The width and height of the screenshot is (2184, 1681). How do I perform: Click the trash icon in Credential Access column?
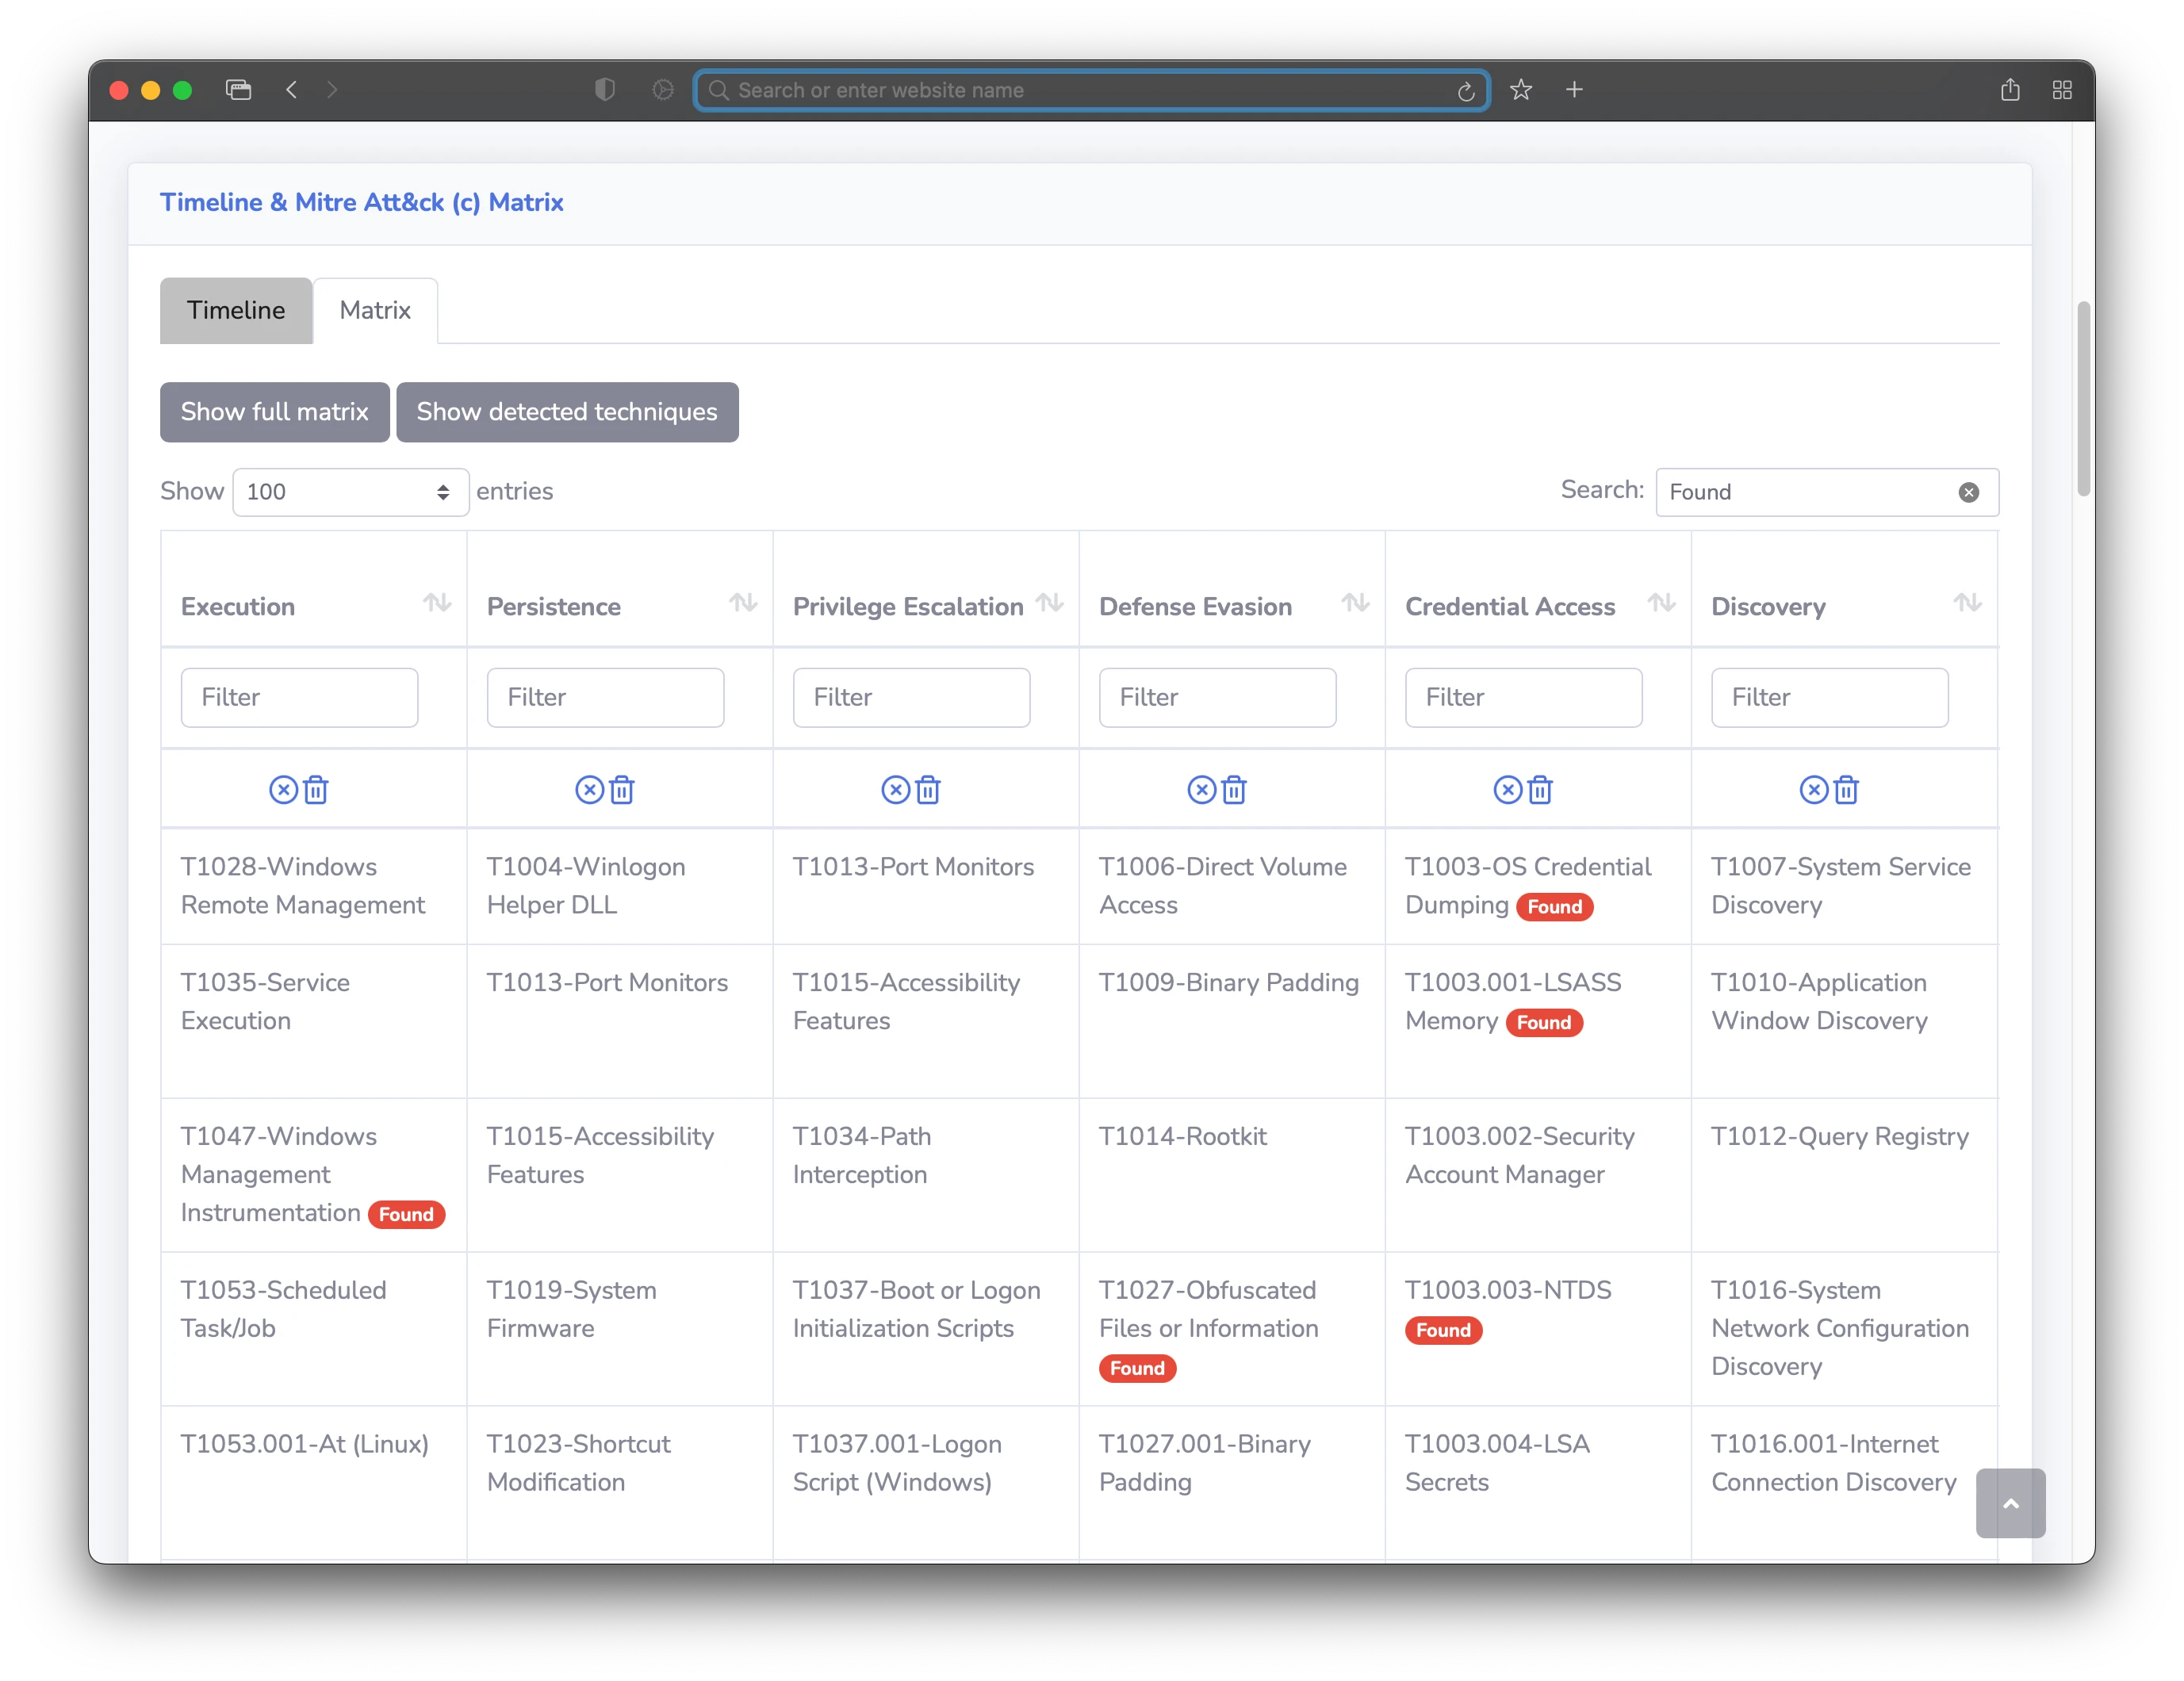pyautogui.click(x=1540, y=790)
